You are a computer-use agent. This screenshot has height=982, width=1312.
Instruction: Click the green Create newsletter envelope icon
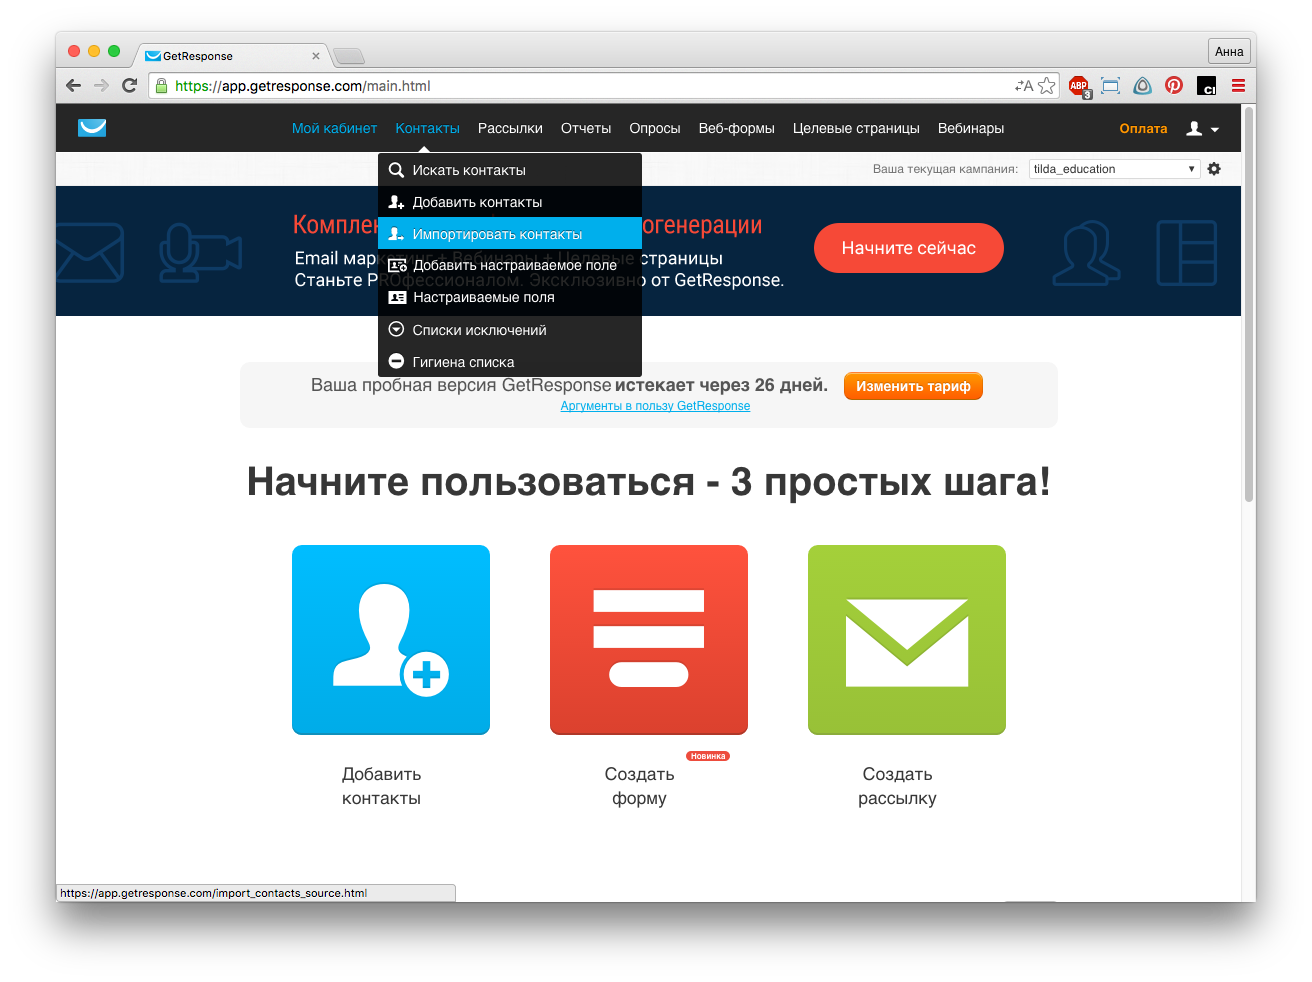[906, 640]
